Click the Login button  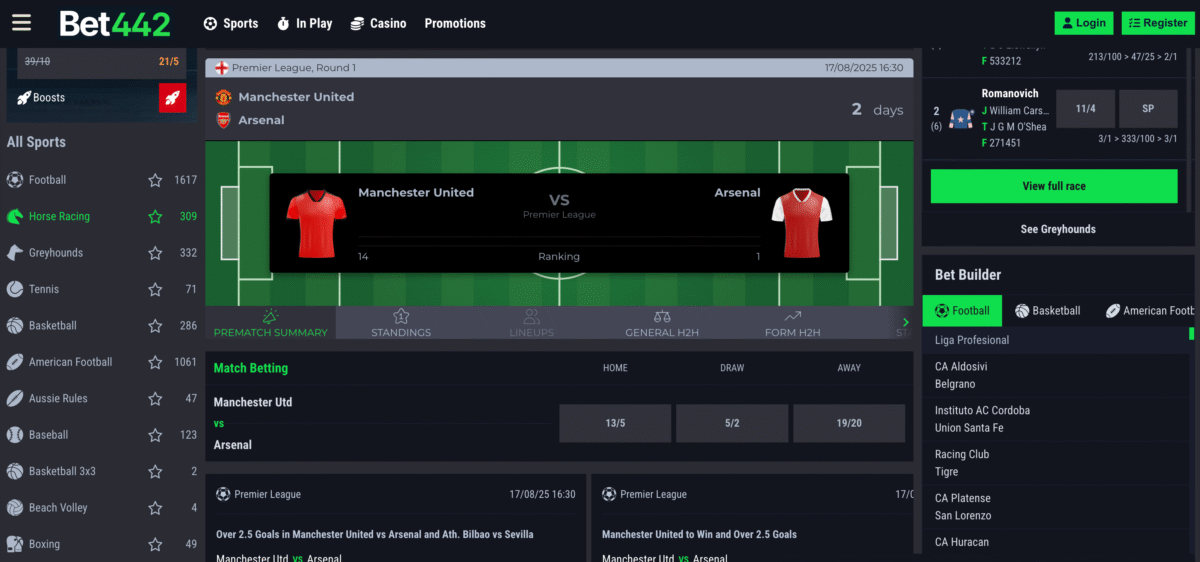pyautogui.click(x=1084, y=23)
